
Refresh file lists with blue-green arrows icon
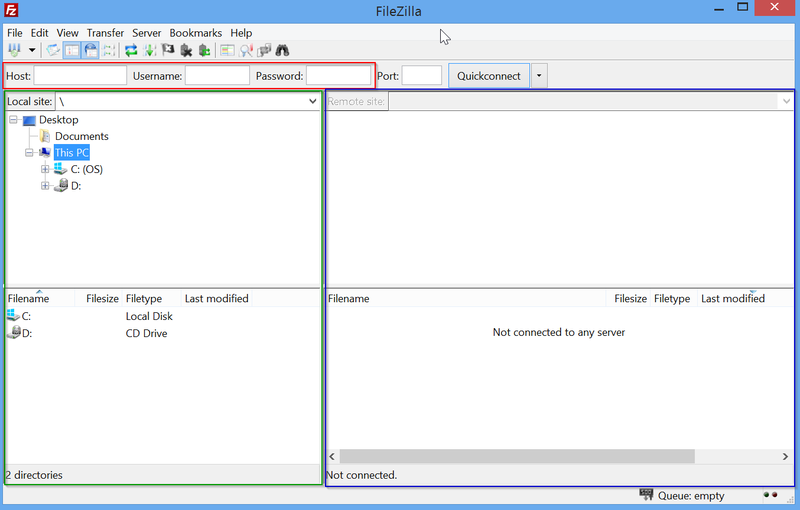point(131,50)
